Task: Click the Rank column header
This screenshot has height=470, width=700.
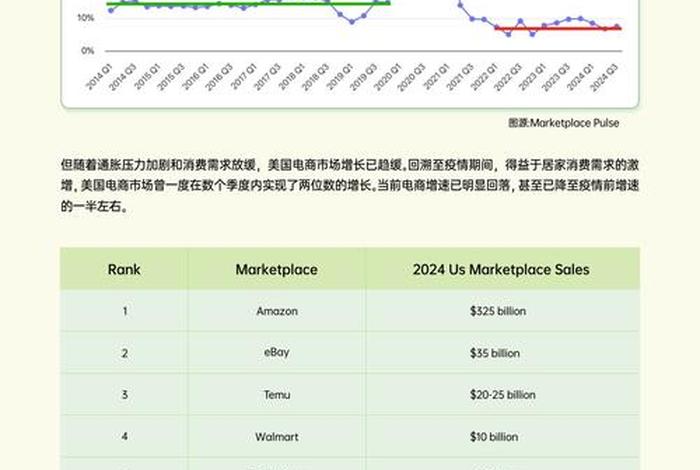Action: coord(124,270)
